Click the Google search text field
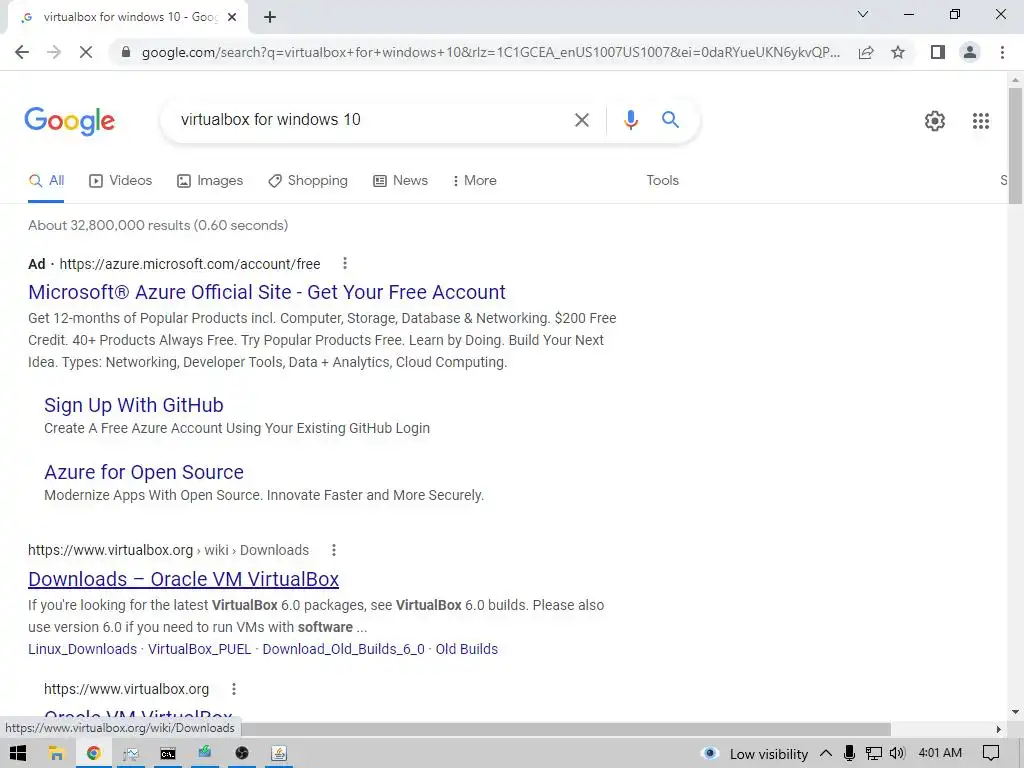 coord(366,120)
